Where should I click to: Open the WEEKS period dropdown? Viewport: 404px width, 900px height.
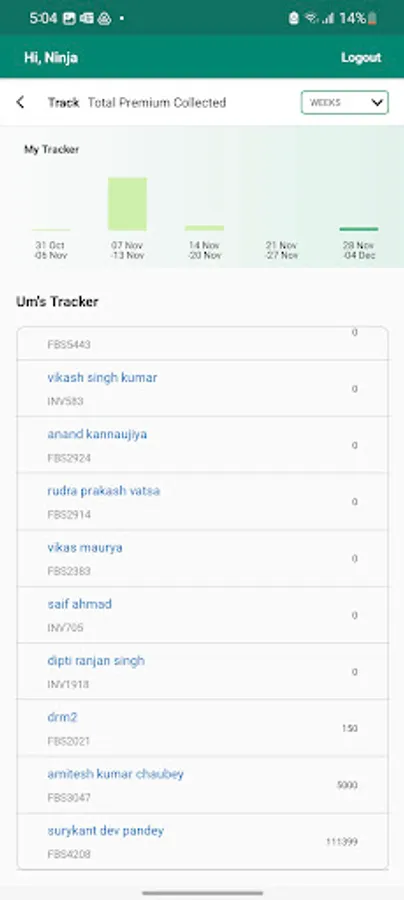(x=344, y=102)
